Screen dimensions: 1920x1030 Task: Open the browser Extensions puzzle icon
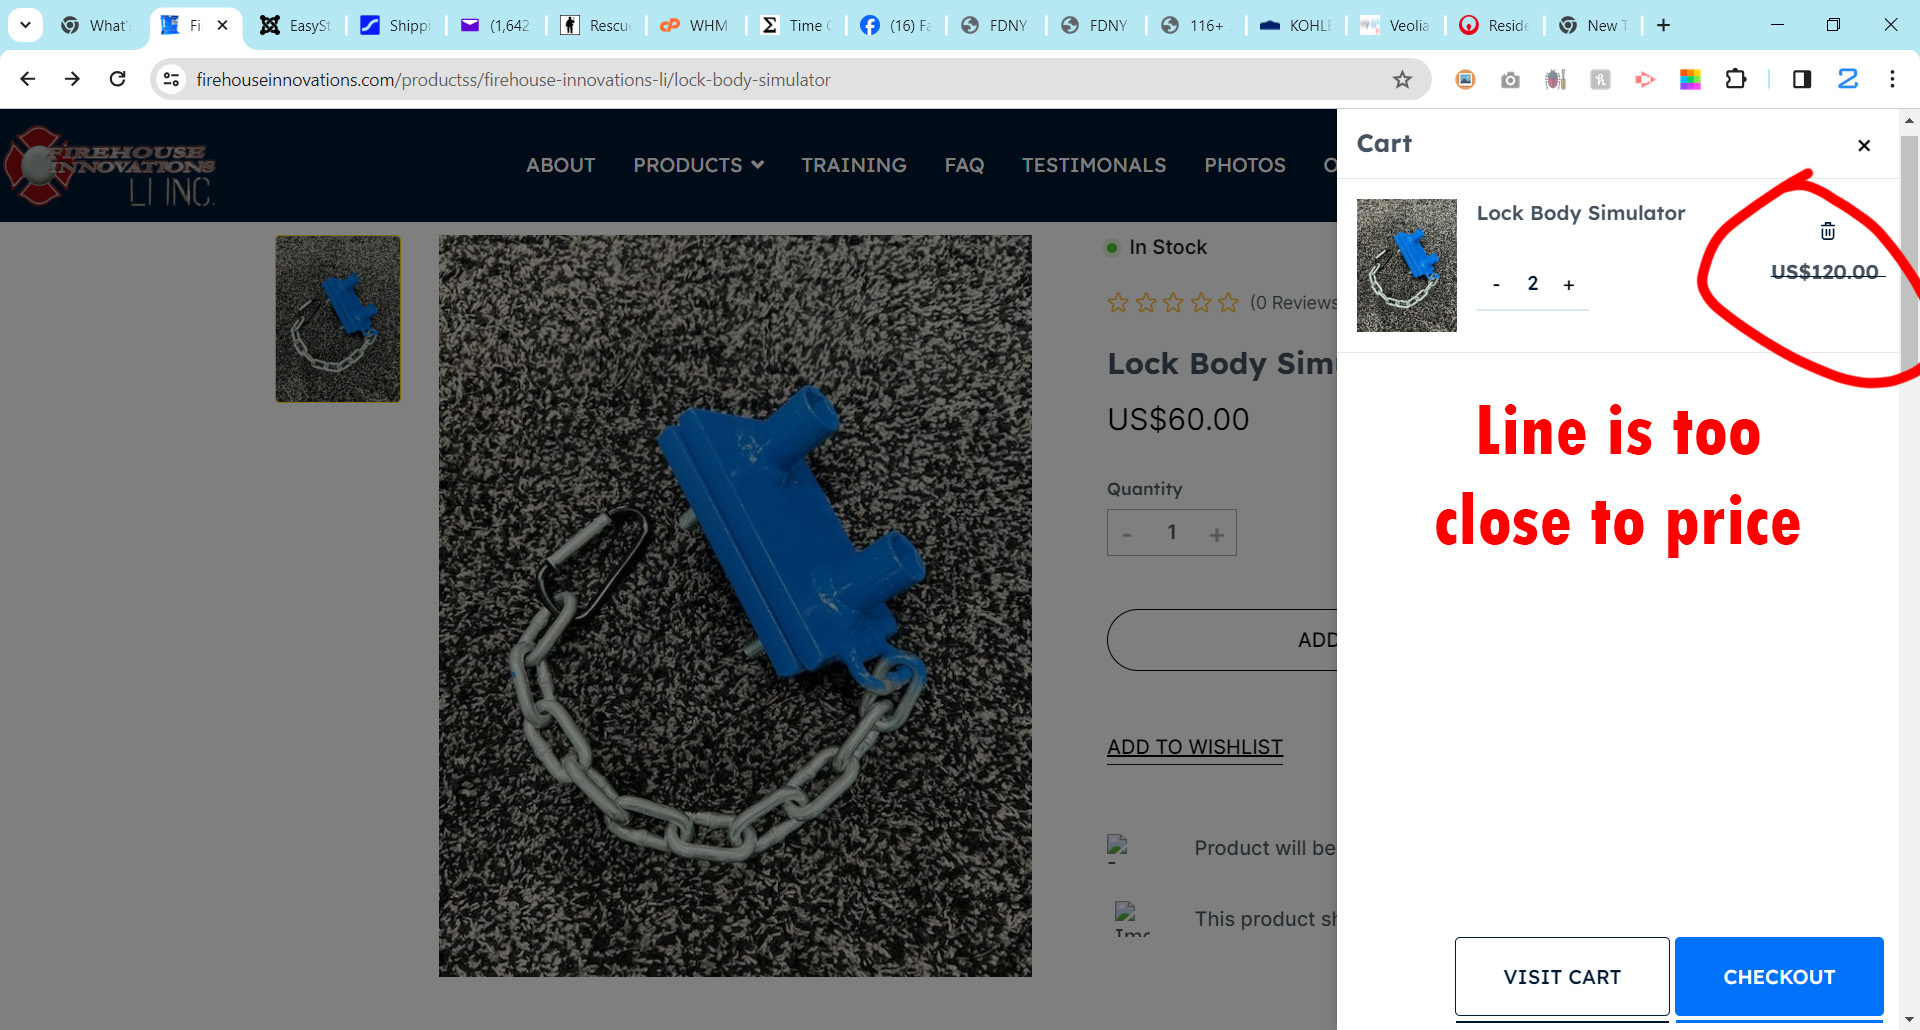(x=1736, y=79)
